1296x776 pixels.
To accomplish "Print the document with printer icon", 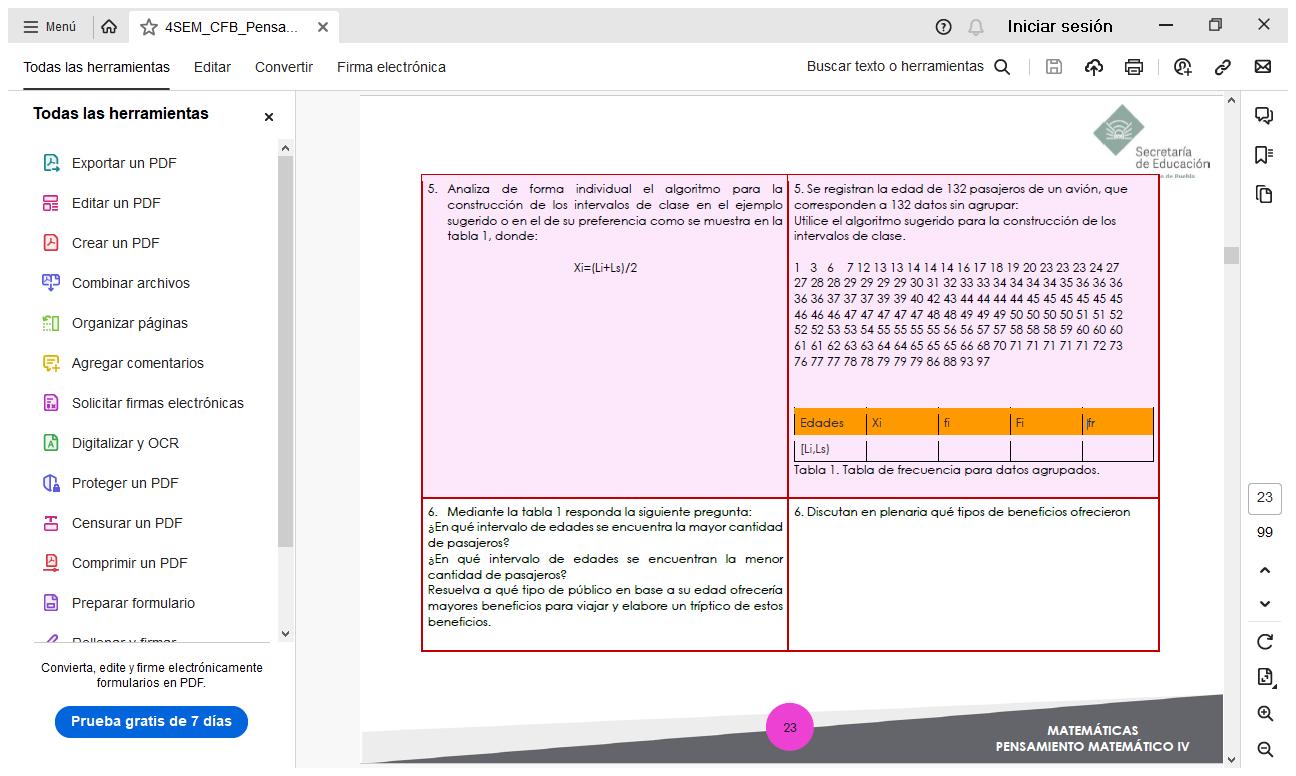I will pos(1134,67).
